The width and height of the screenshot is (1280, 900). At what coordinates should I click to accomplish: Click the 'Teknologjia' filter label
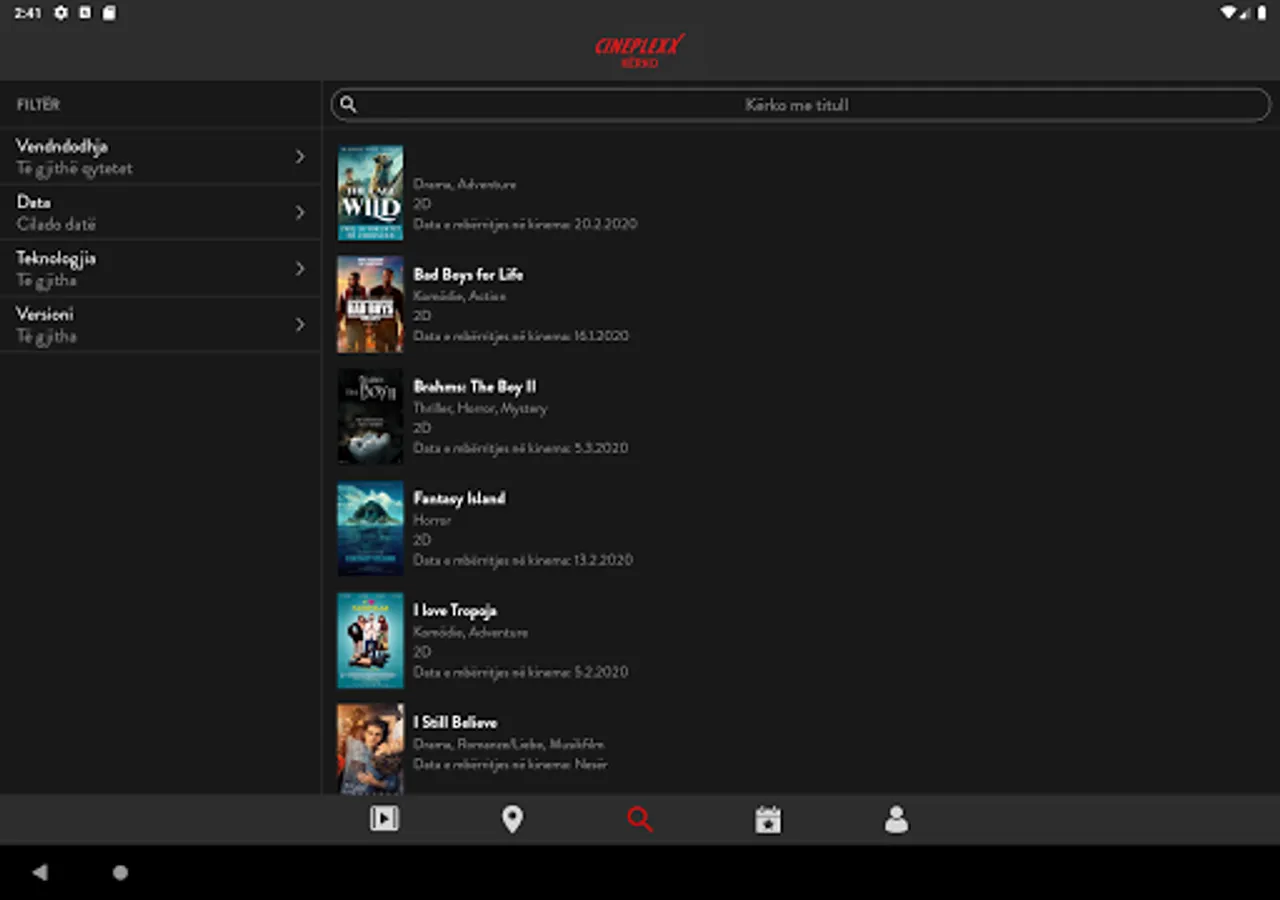[x=56, y=258]
